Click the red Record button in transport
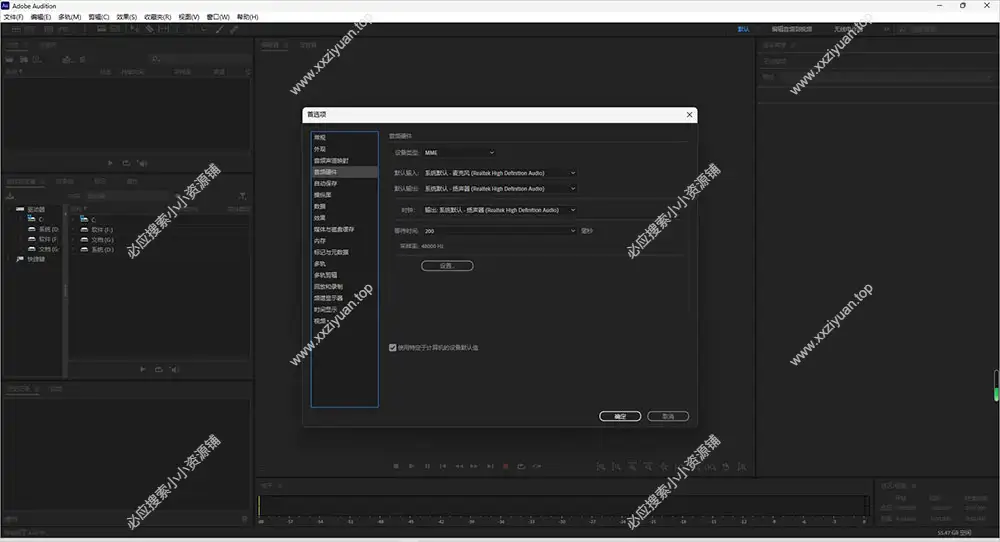Viewport: 1000px width, 542px height. (506, 466)
